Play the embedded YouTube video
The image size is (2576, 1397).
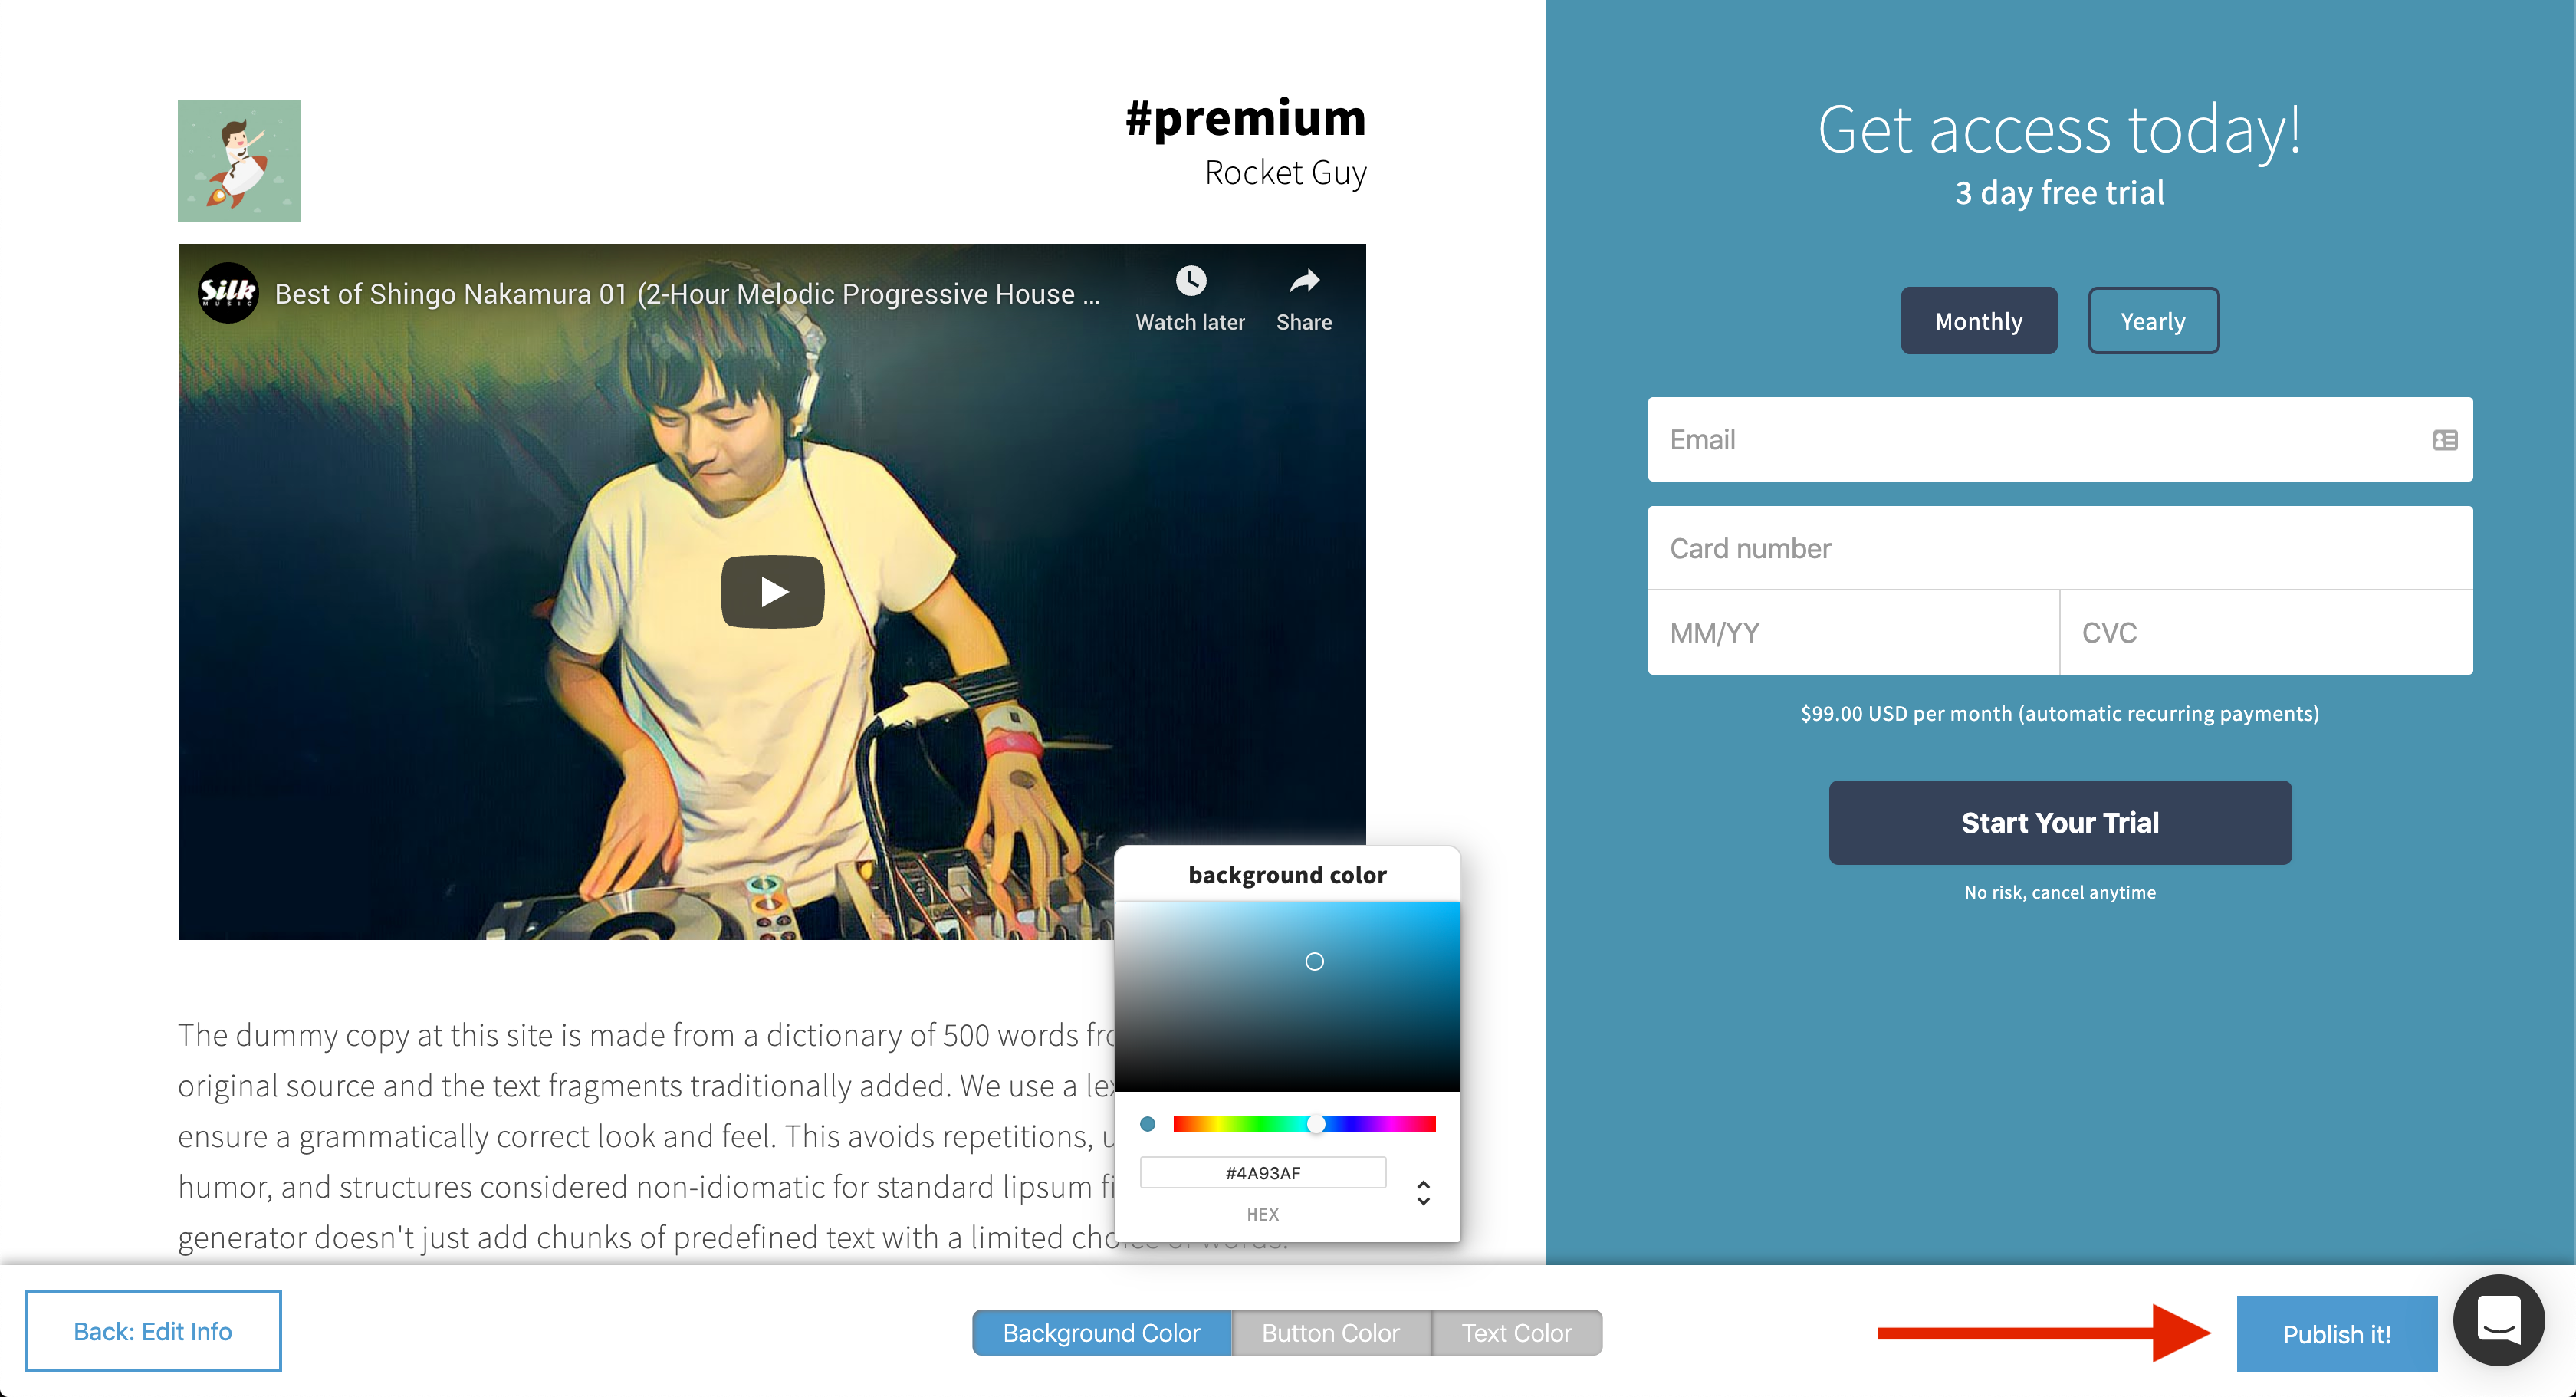click(x=772, y=591)
